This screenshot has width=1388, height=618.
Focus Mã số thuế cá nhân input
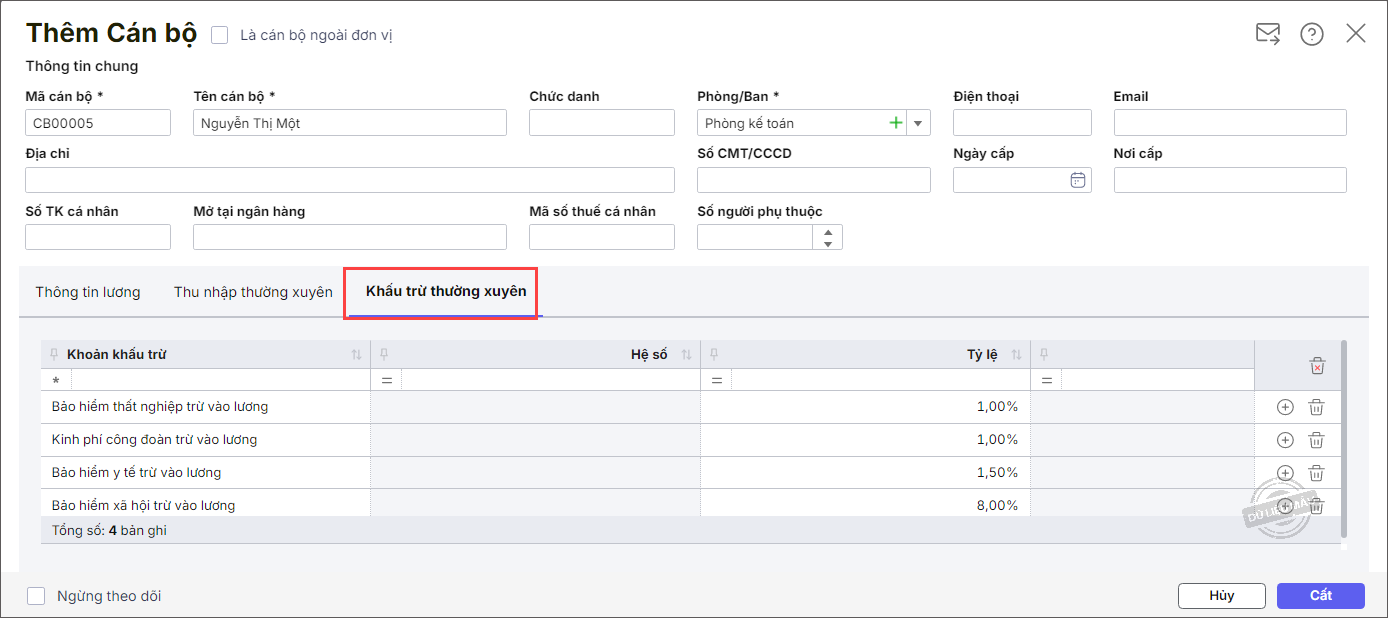pyautogui.click(x=602, y=237)
